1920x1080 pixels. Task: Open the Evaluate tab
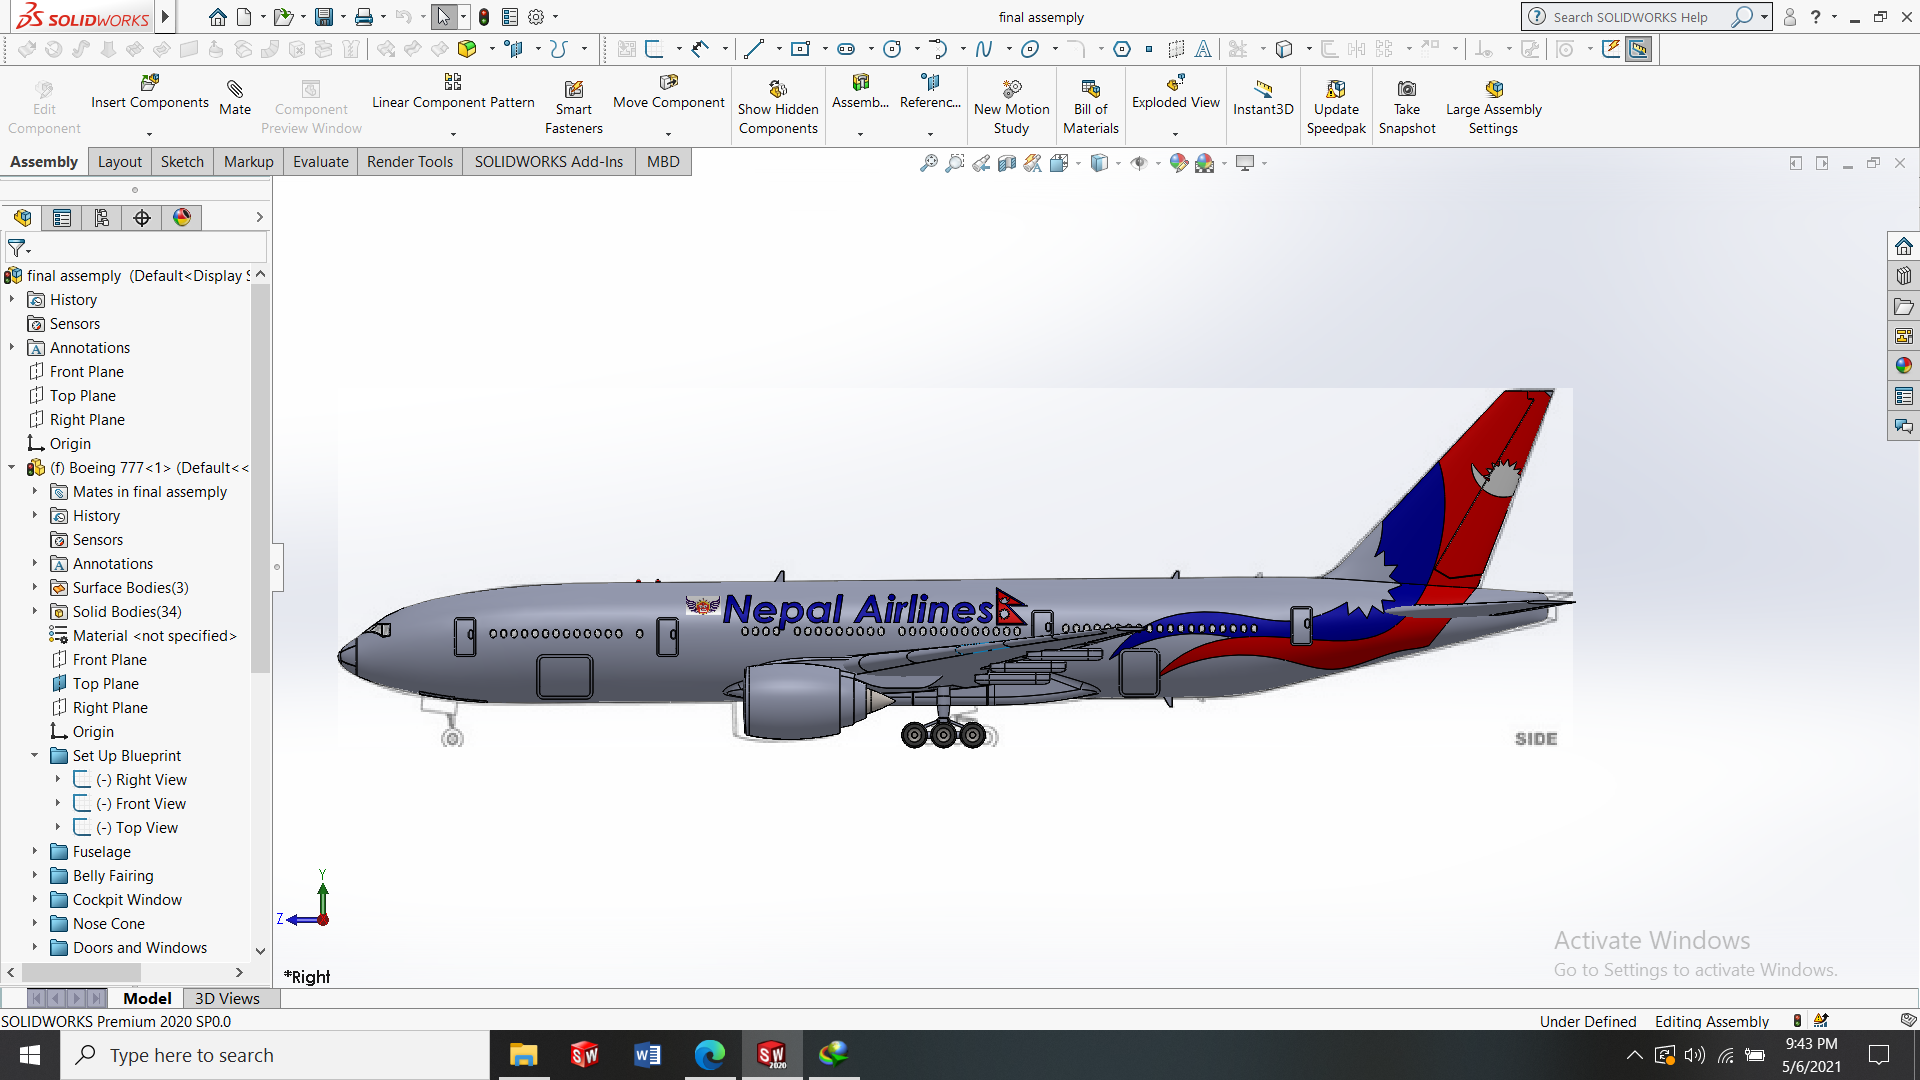click(321, 162)
